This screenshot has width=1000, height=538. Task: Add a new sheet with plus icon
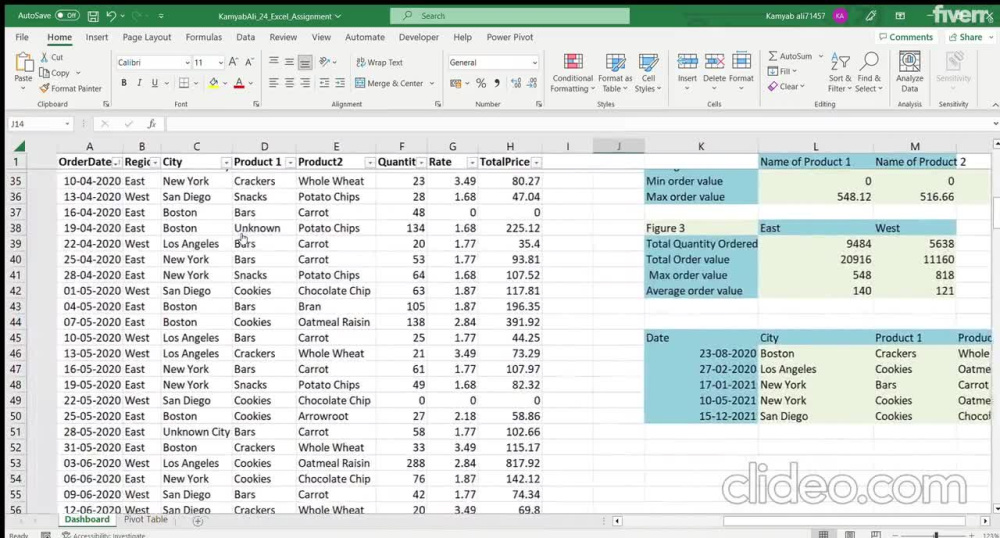point(198,521)
